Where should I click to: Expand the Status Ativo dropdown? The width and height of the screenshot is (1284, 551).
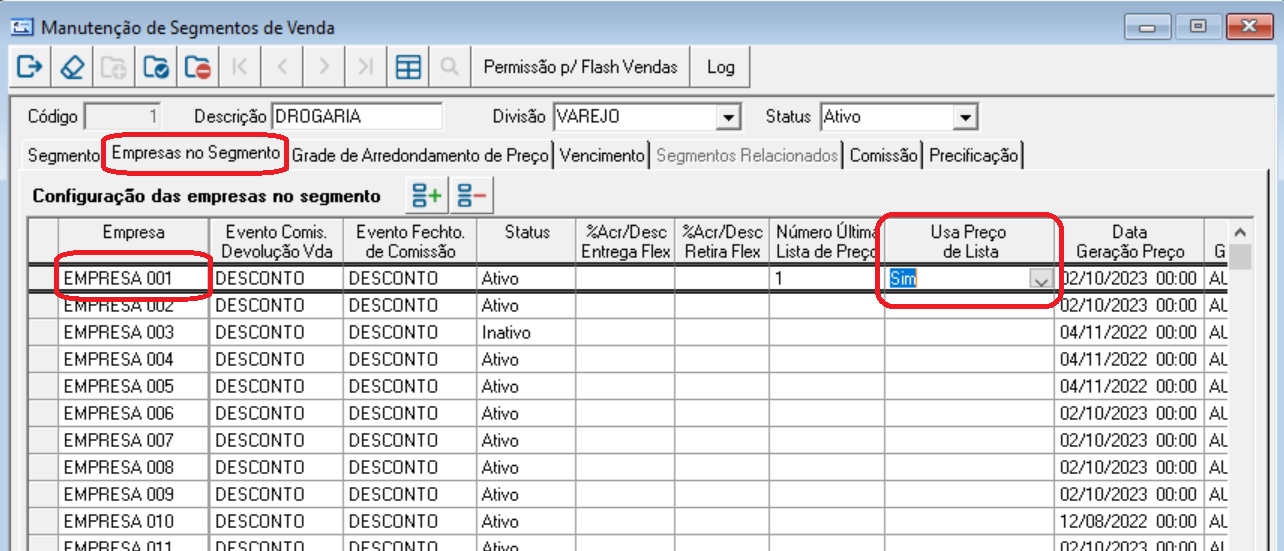pos(964,117)
